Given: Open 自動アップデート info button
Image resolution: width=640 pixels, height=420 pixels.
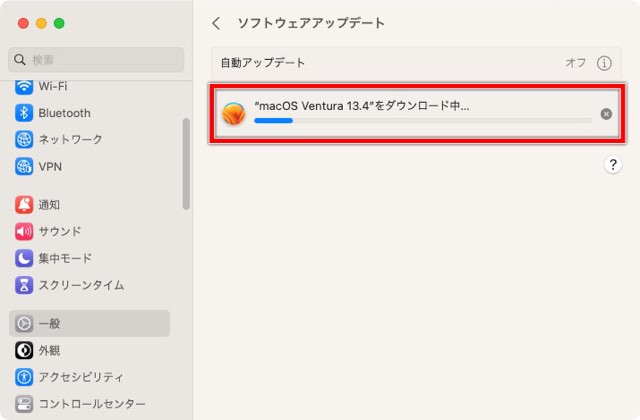Looking at the screenshot, I should [x=604, y=63].
